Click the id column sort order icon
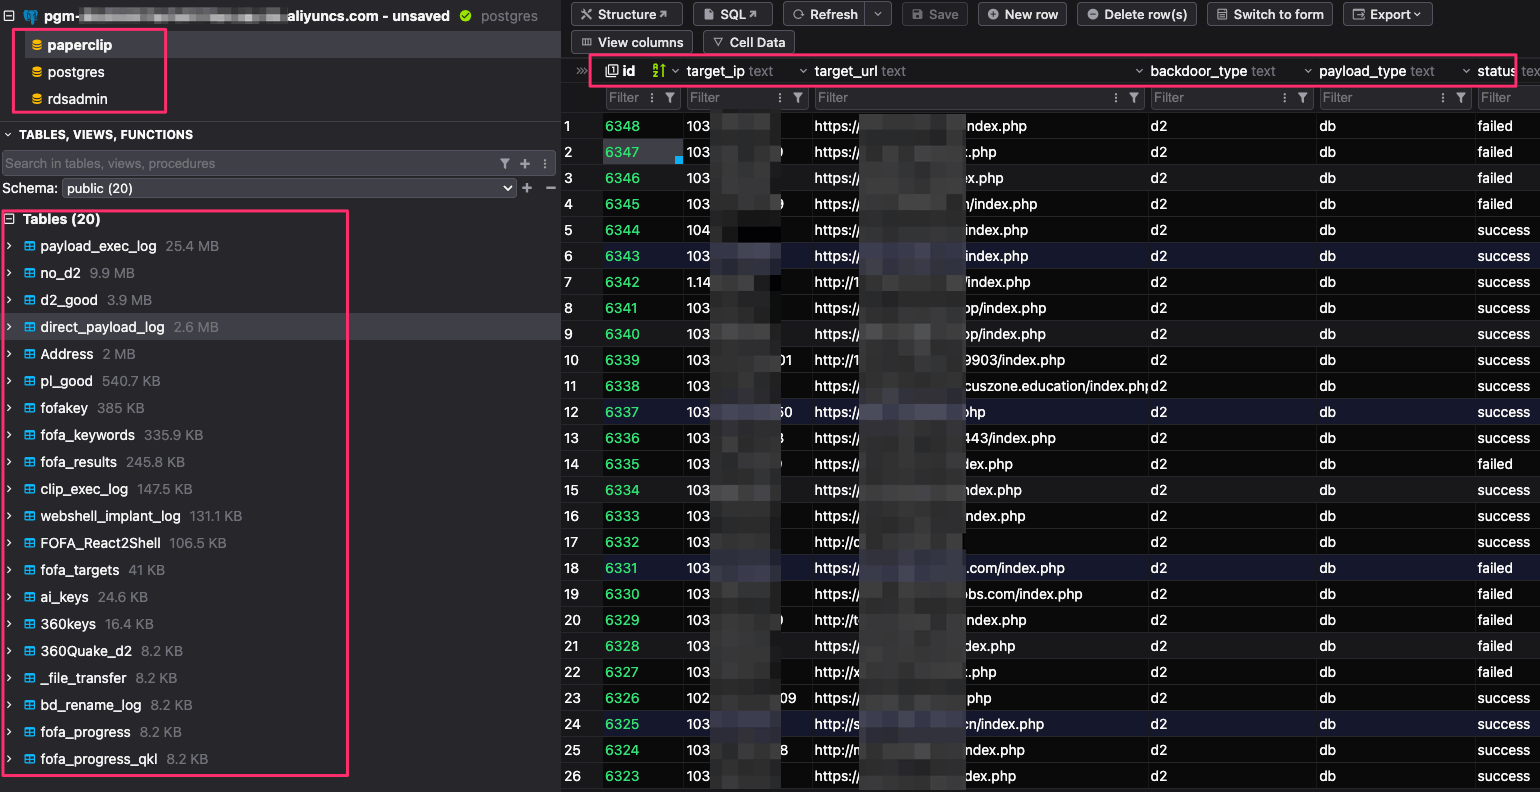The height and width of the screenshot is (792, 1540). click(x=658, y=71)
